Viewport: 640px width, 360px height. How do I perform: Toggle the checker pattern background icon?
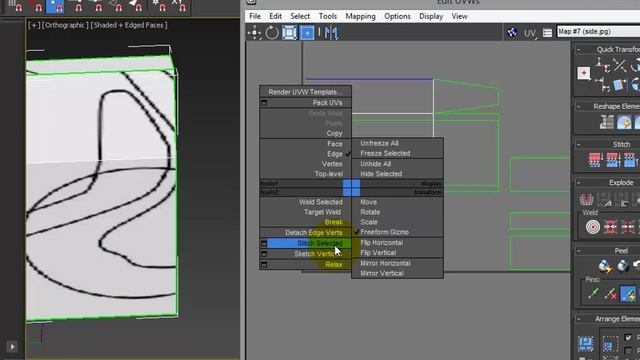click(x=512, y=32)
